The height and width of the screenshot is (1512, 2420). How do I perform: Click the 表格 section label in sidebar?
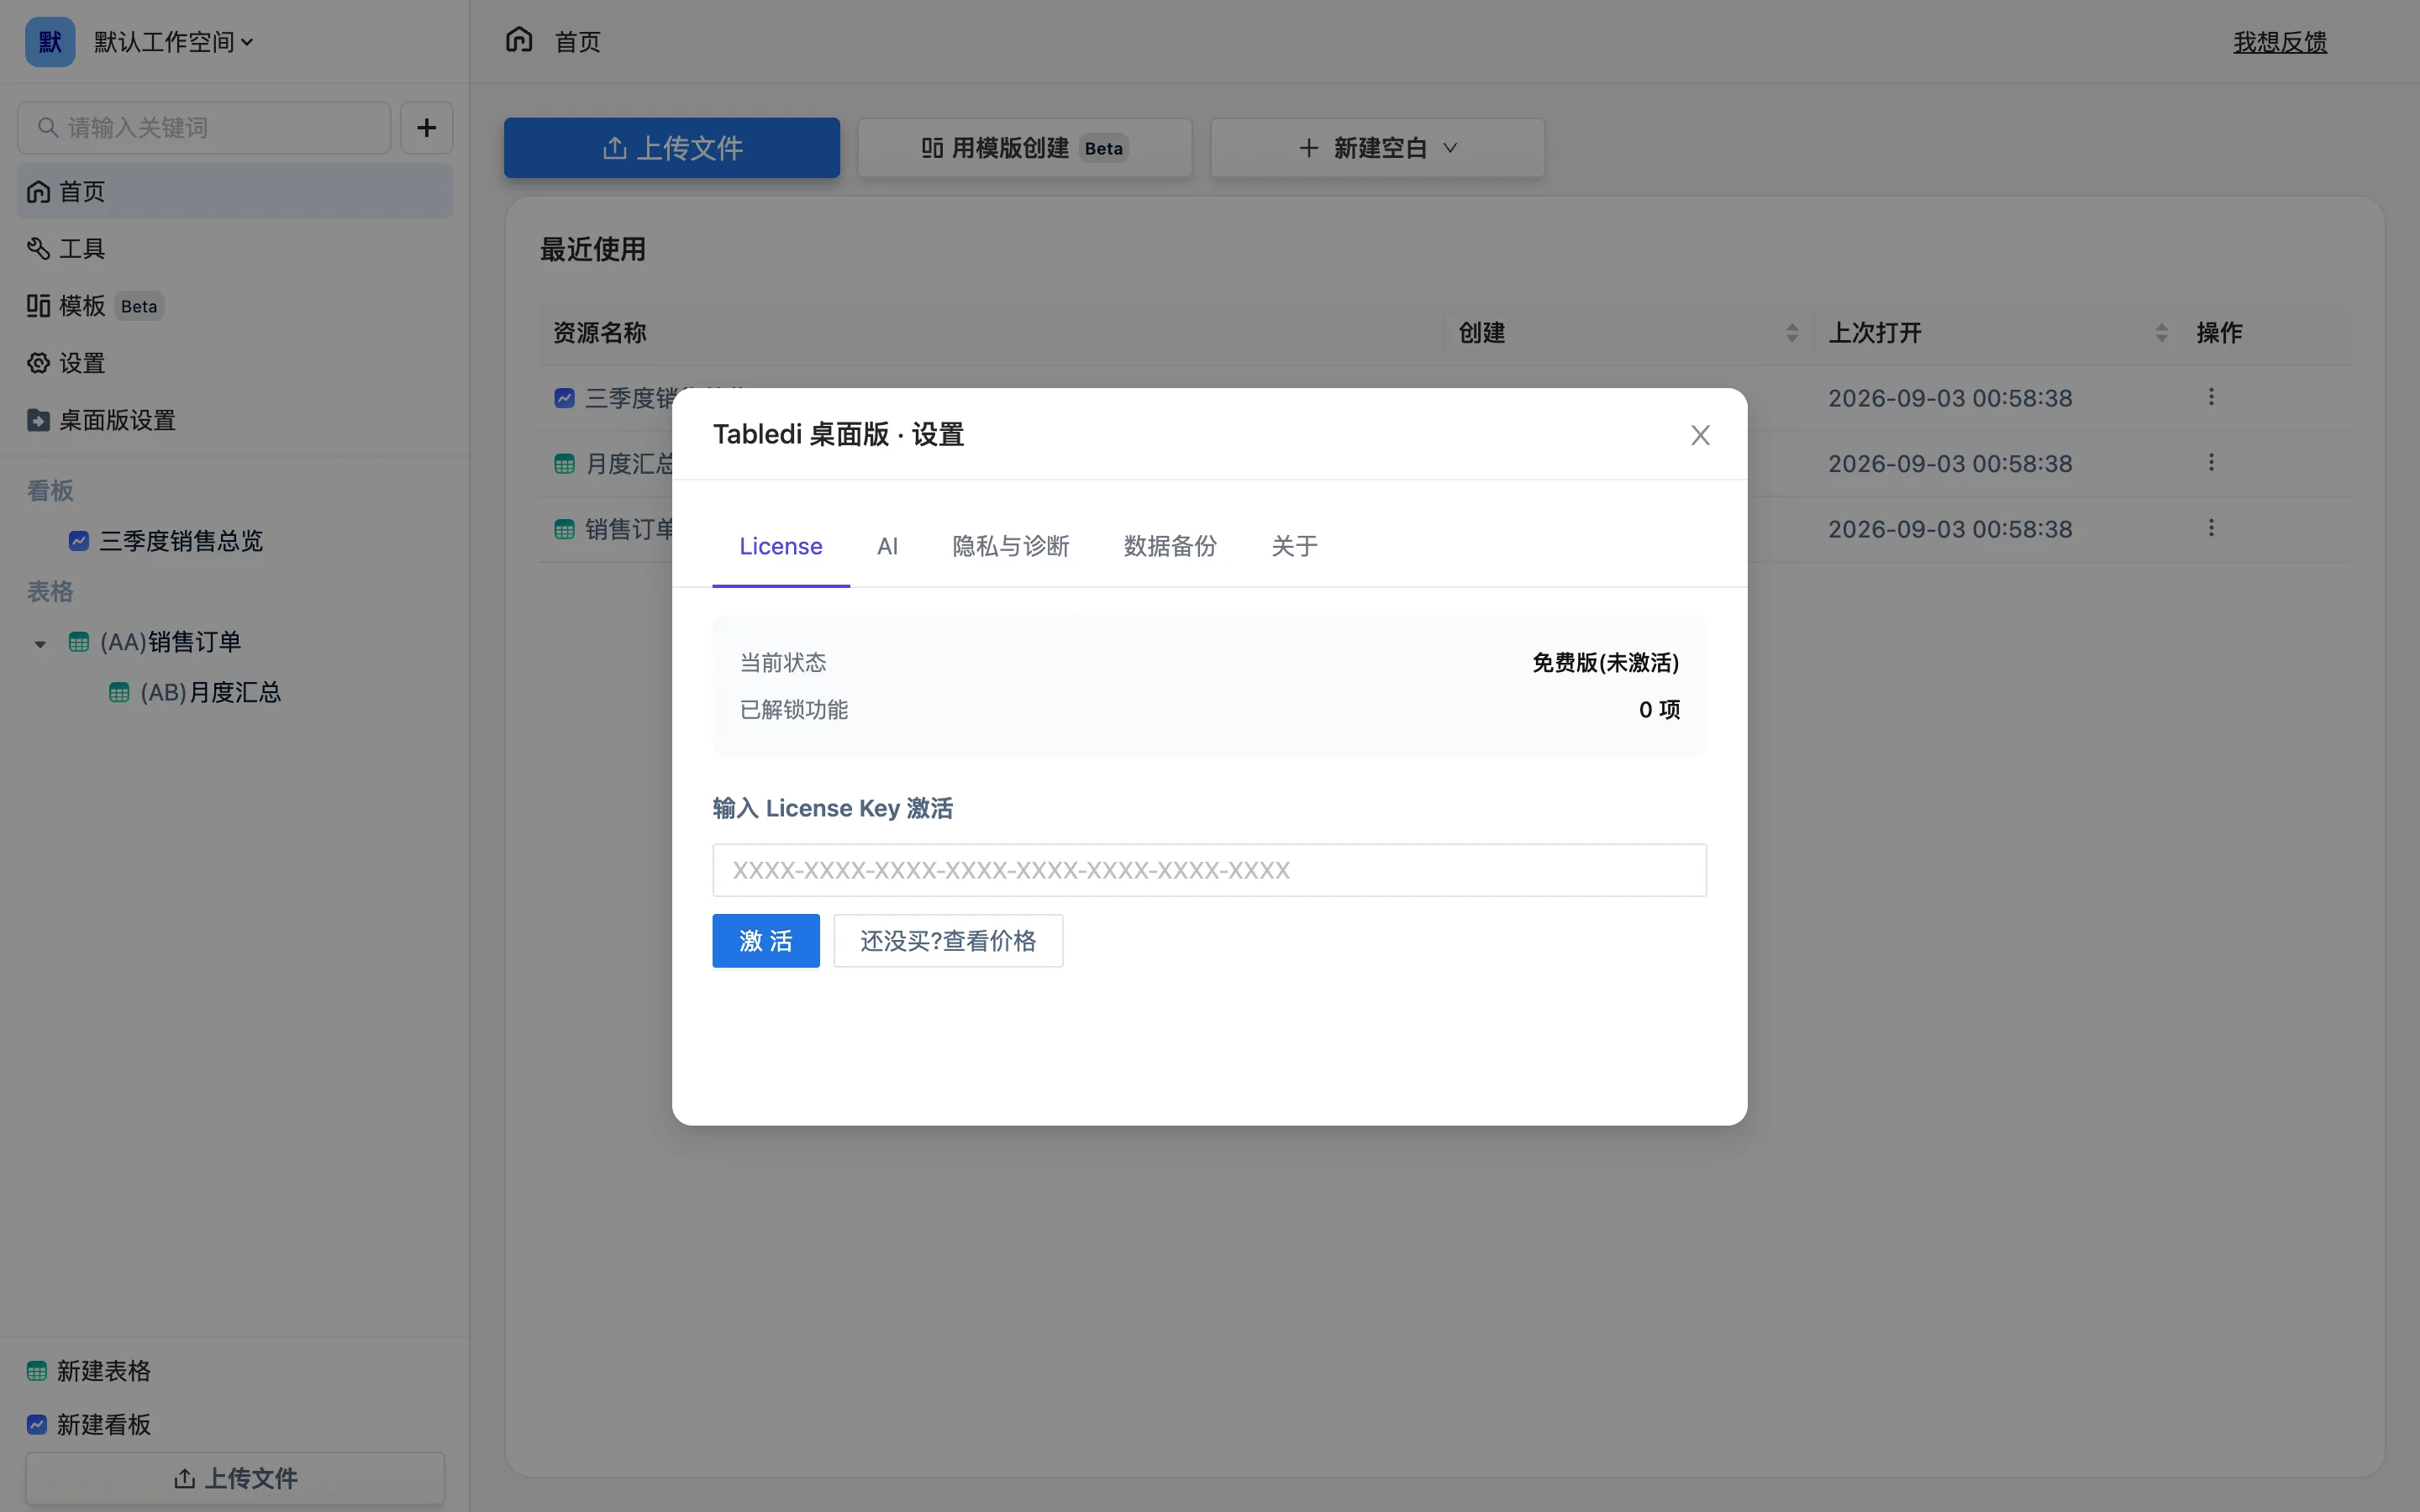[50, 592]
